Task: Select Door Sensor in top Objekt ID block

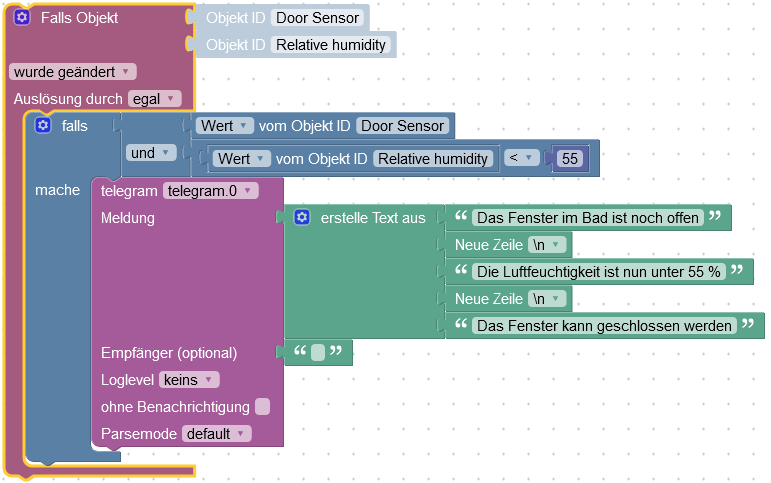Action: click(x=318, y=18)
